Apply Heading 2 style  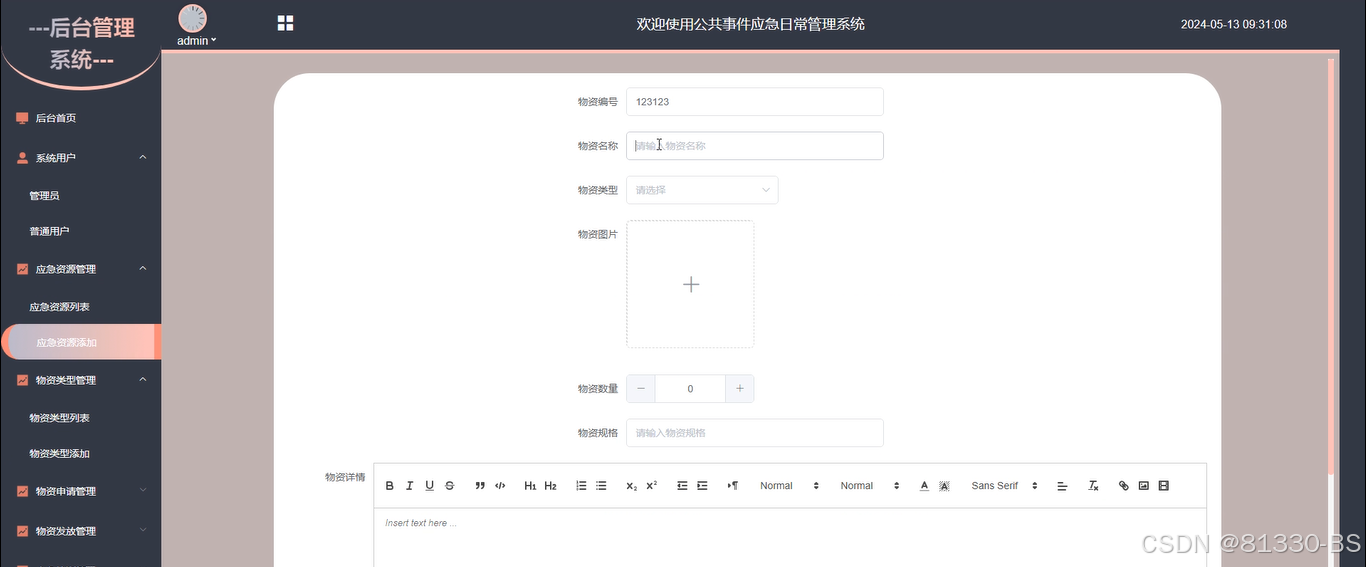(550, 486)
